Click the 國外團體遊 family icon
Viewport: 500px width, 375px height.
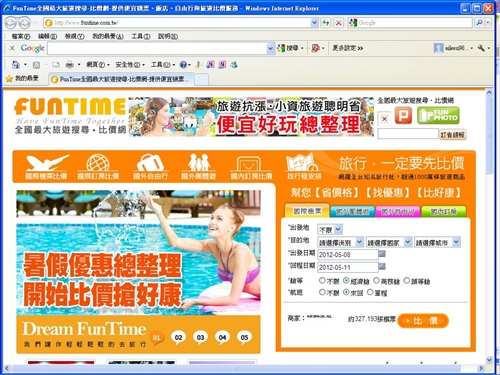click(x=199, y=166)
